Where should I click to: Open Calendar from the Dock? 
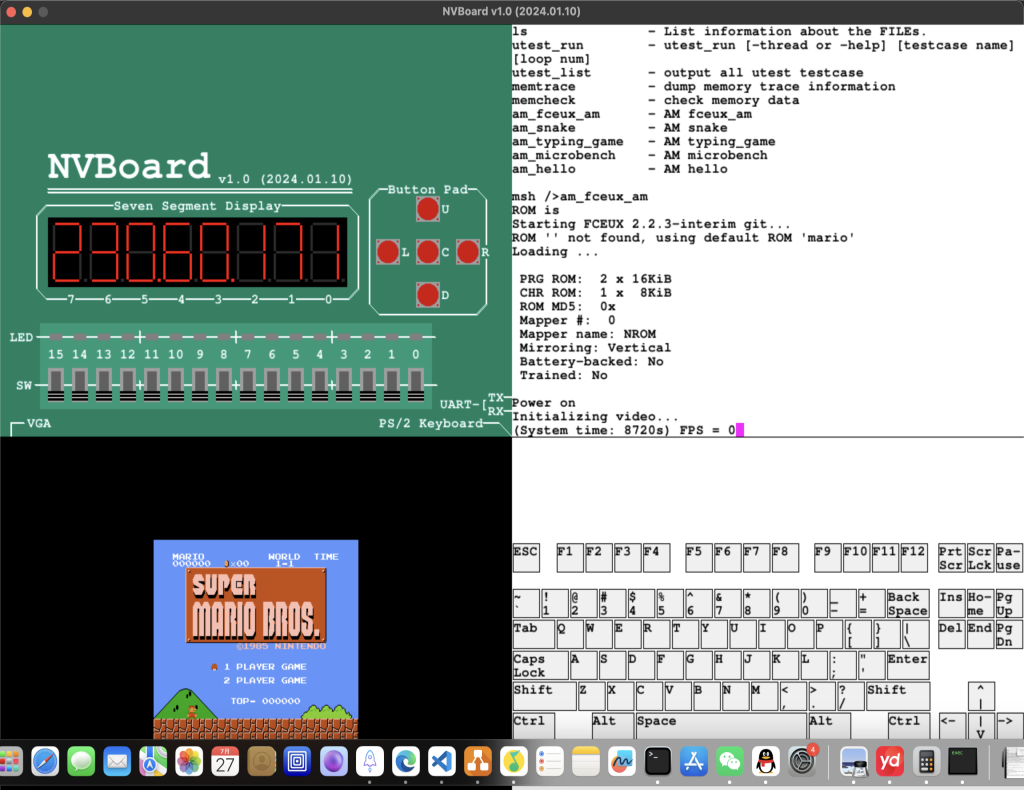[x=225, y=761]
